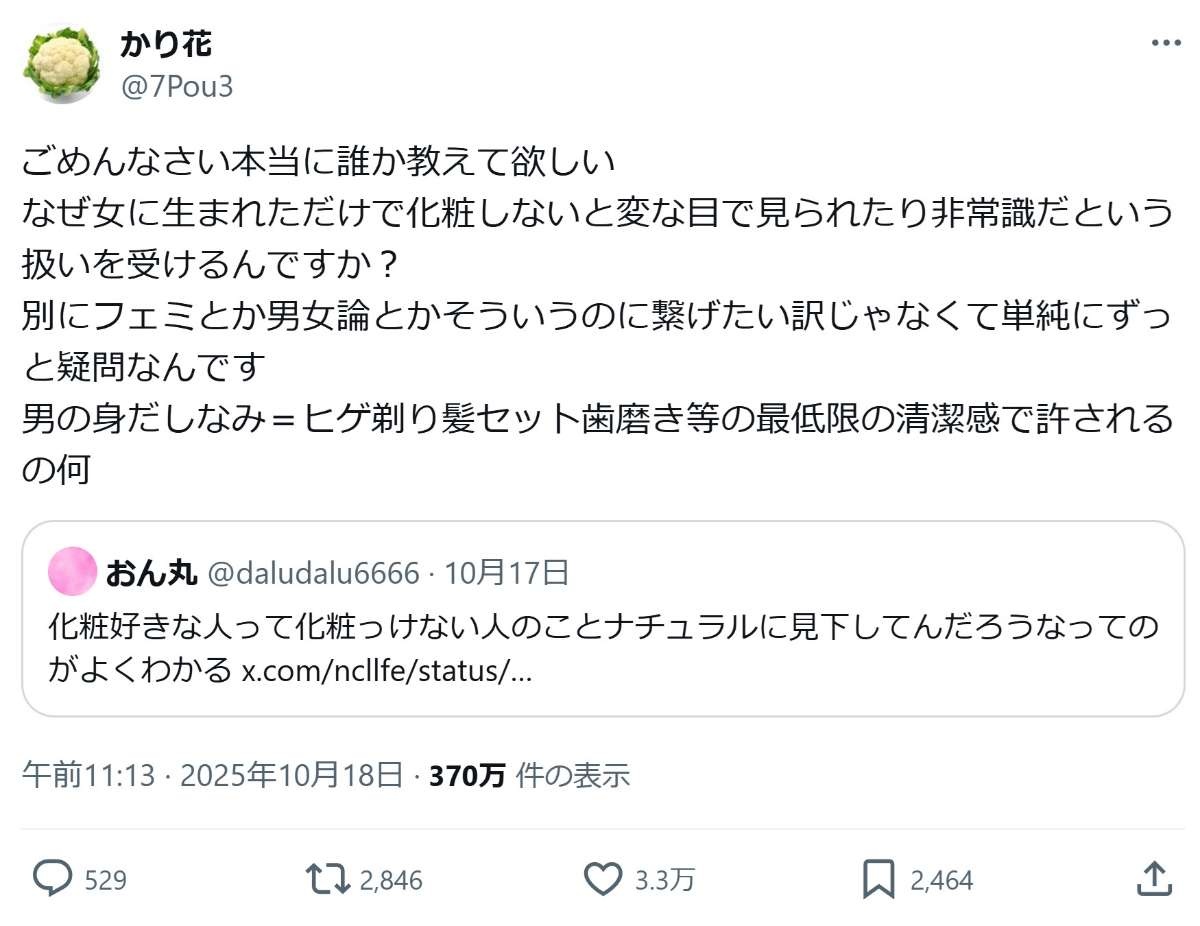Screen dimensions: 1200x926
Task: Bookmark this post
Action: click(878, 879)
